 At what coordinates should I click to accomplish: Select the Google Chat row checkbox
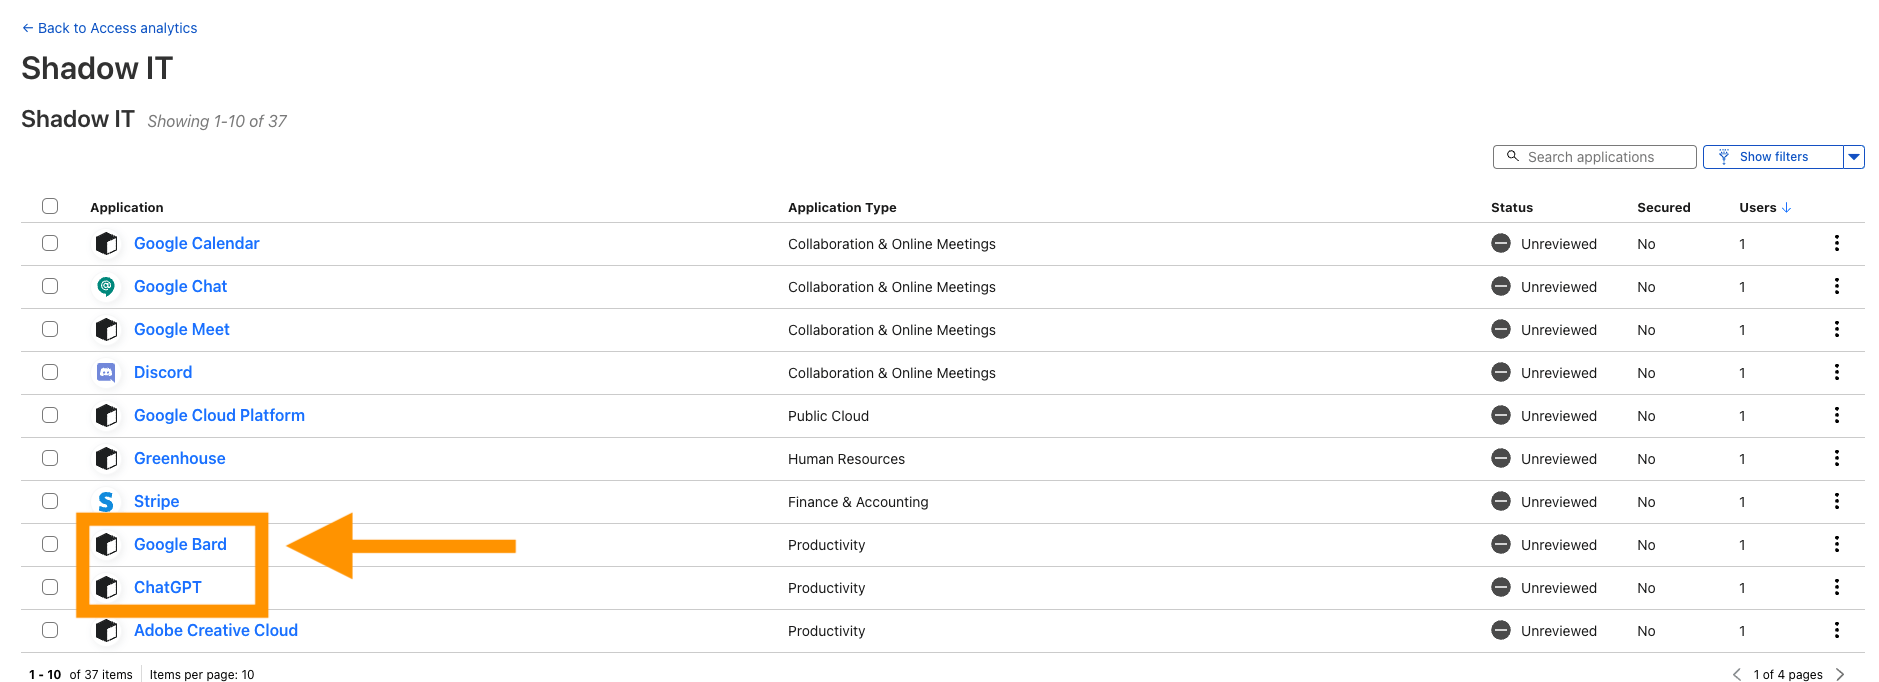50,286
